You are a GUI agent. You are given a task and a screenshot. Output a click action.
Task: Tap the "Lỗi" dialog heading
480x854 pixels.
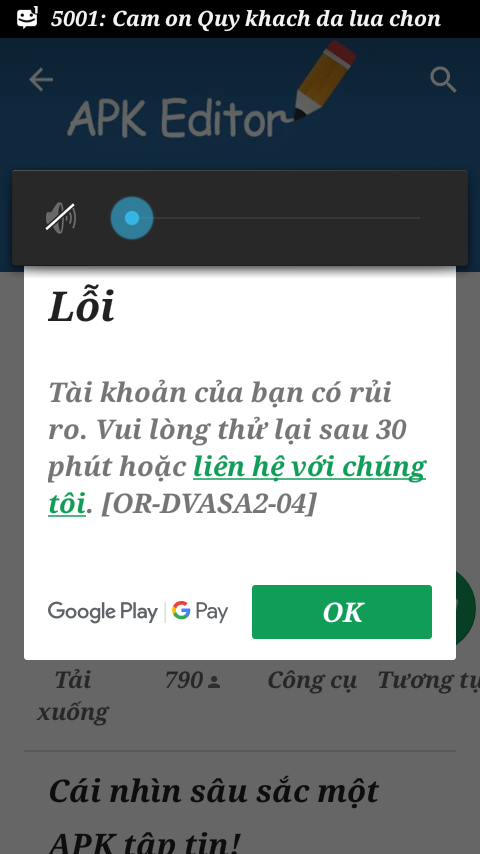click(82, 306)
